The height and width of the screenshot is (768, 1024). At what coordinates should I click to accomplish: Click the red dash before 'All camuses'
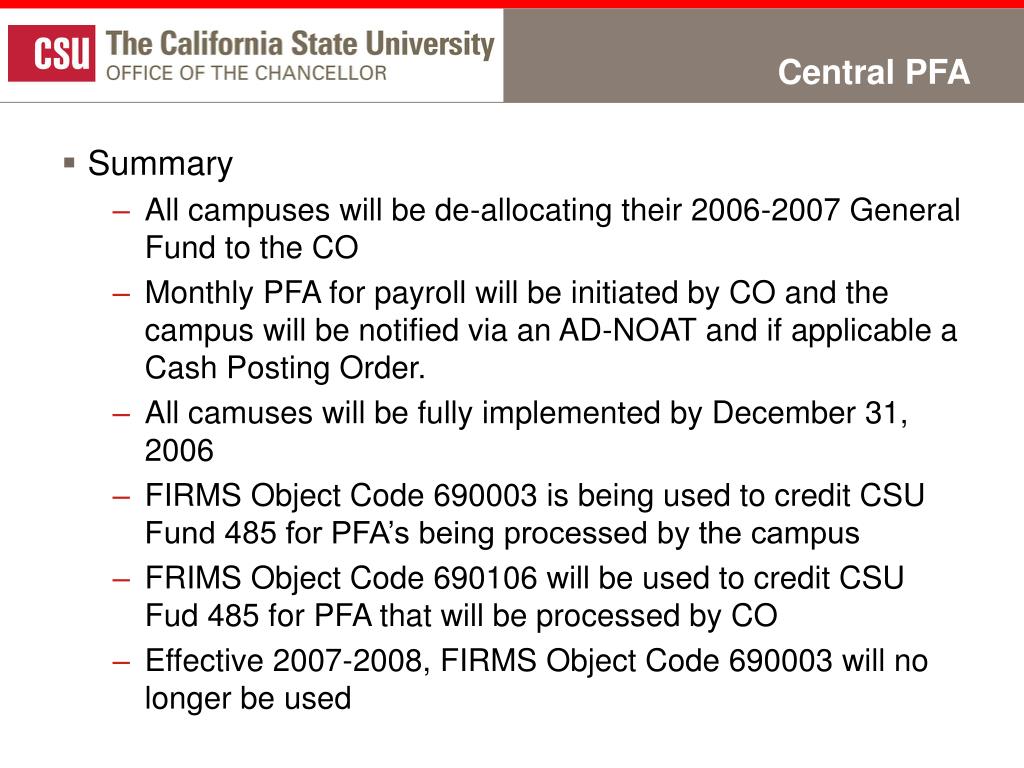click(x=121, y=415)
